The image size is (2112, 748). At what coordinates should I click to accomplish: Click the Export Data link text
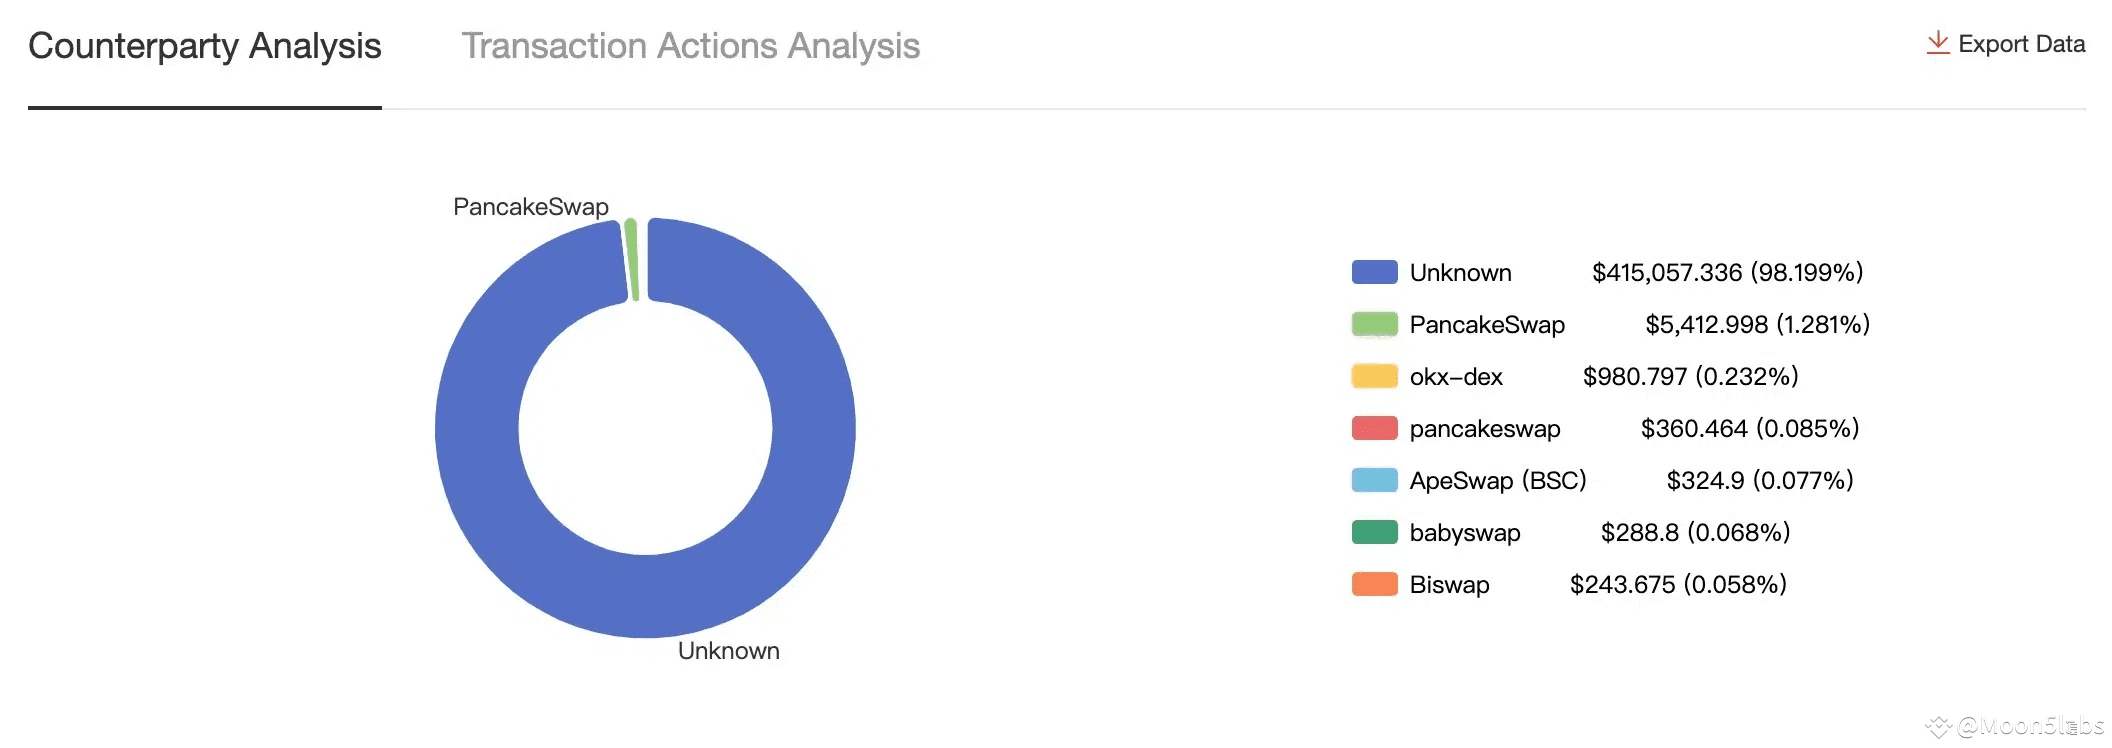pos(2021,44)
